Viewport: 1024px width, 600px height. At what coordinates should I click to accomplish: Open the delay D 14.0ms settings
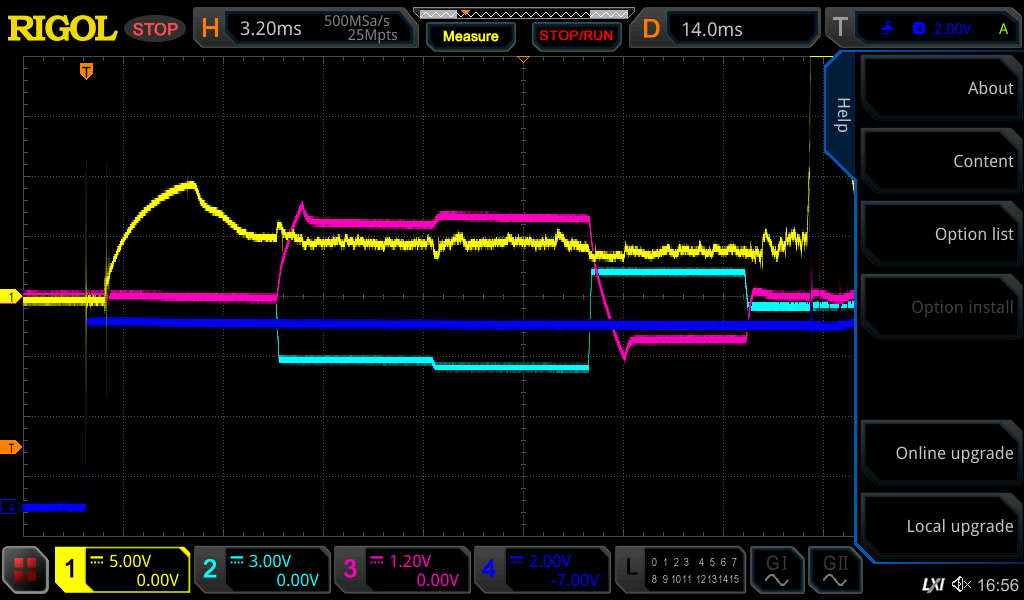pyautogui.click(x=728, y=29)
